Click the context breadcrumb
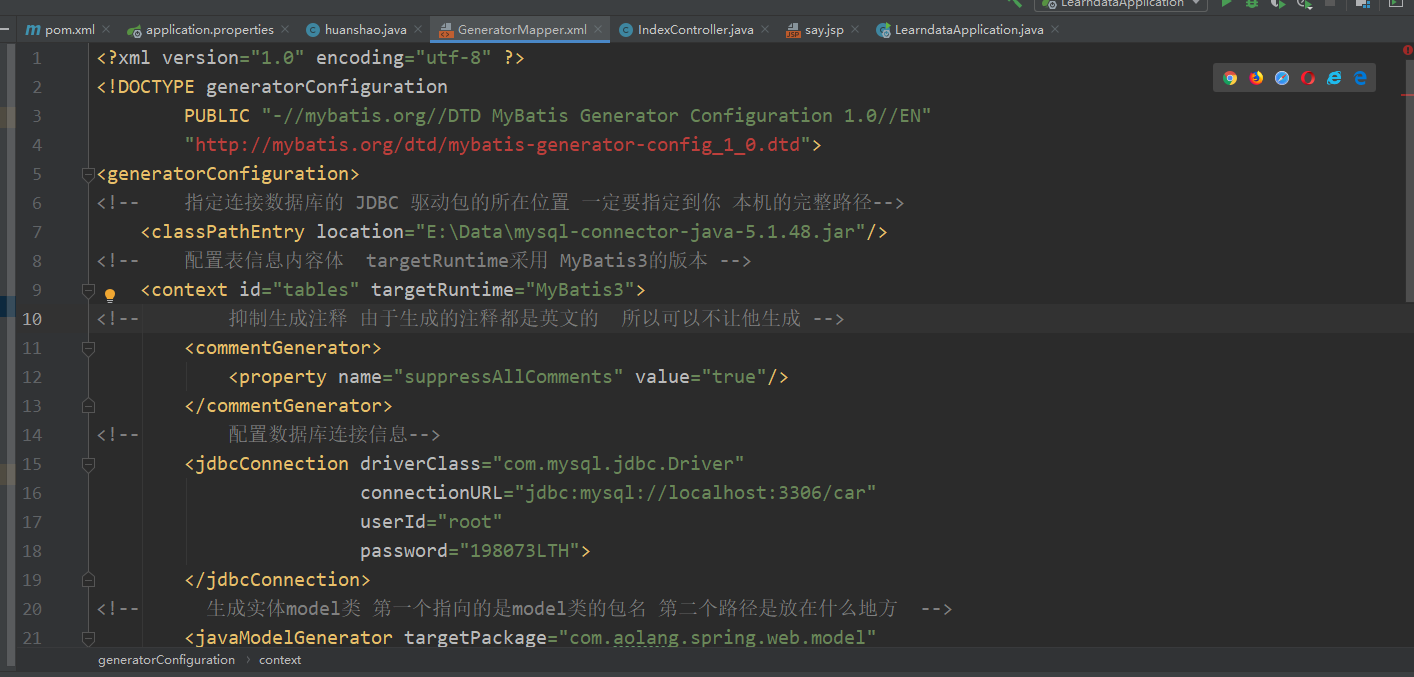 (x=280, y=660)
